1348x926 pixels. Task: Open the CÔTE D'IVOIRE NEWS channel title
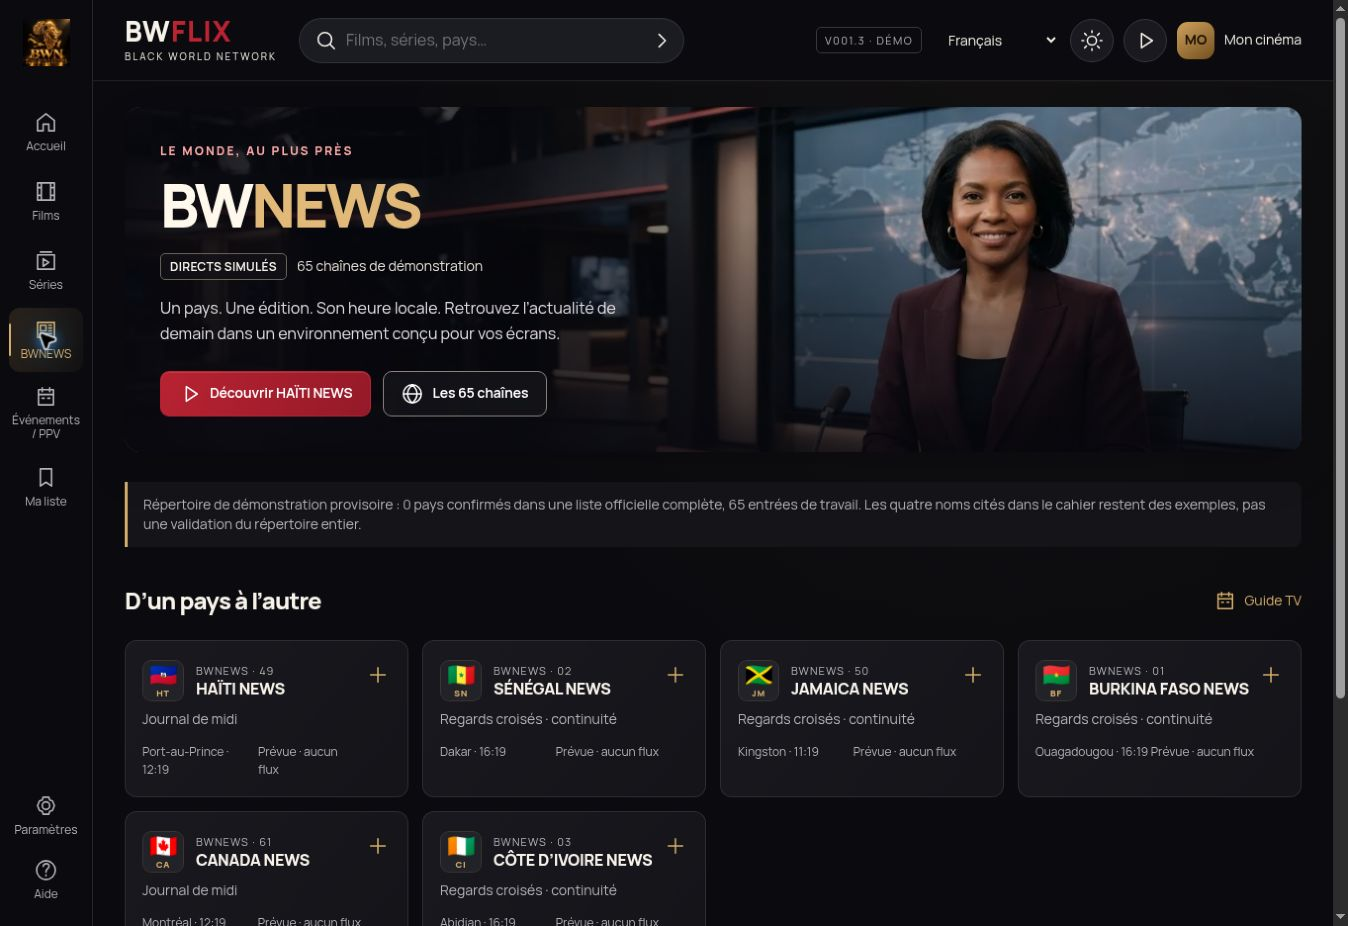tap(573, 860)
